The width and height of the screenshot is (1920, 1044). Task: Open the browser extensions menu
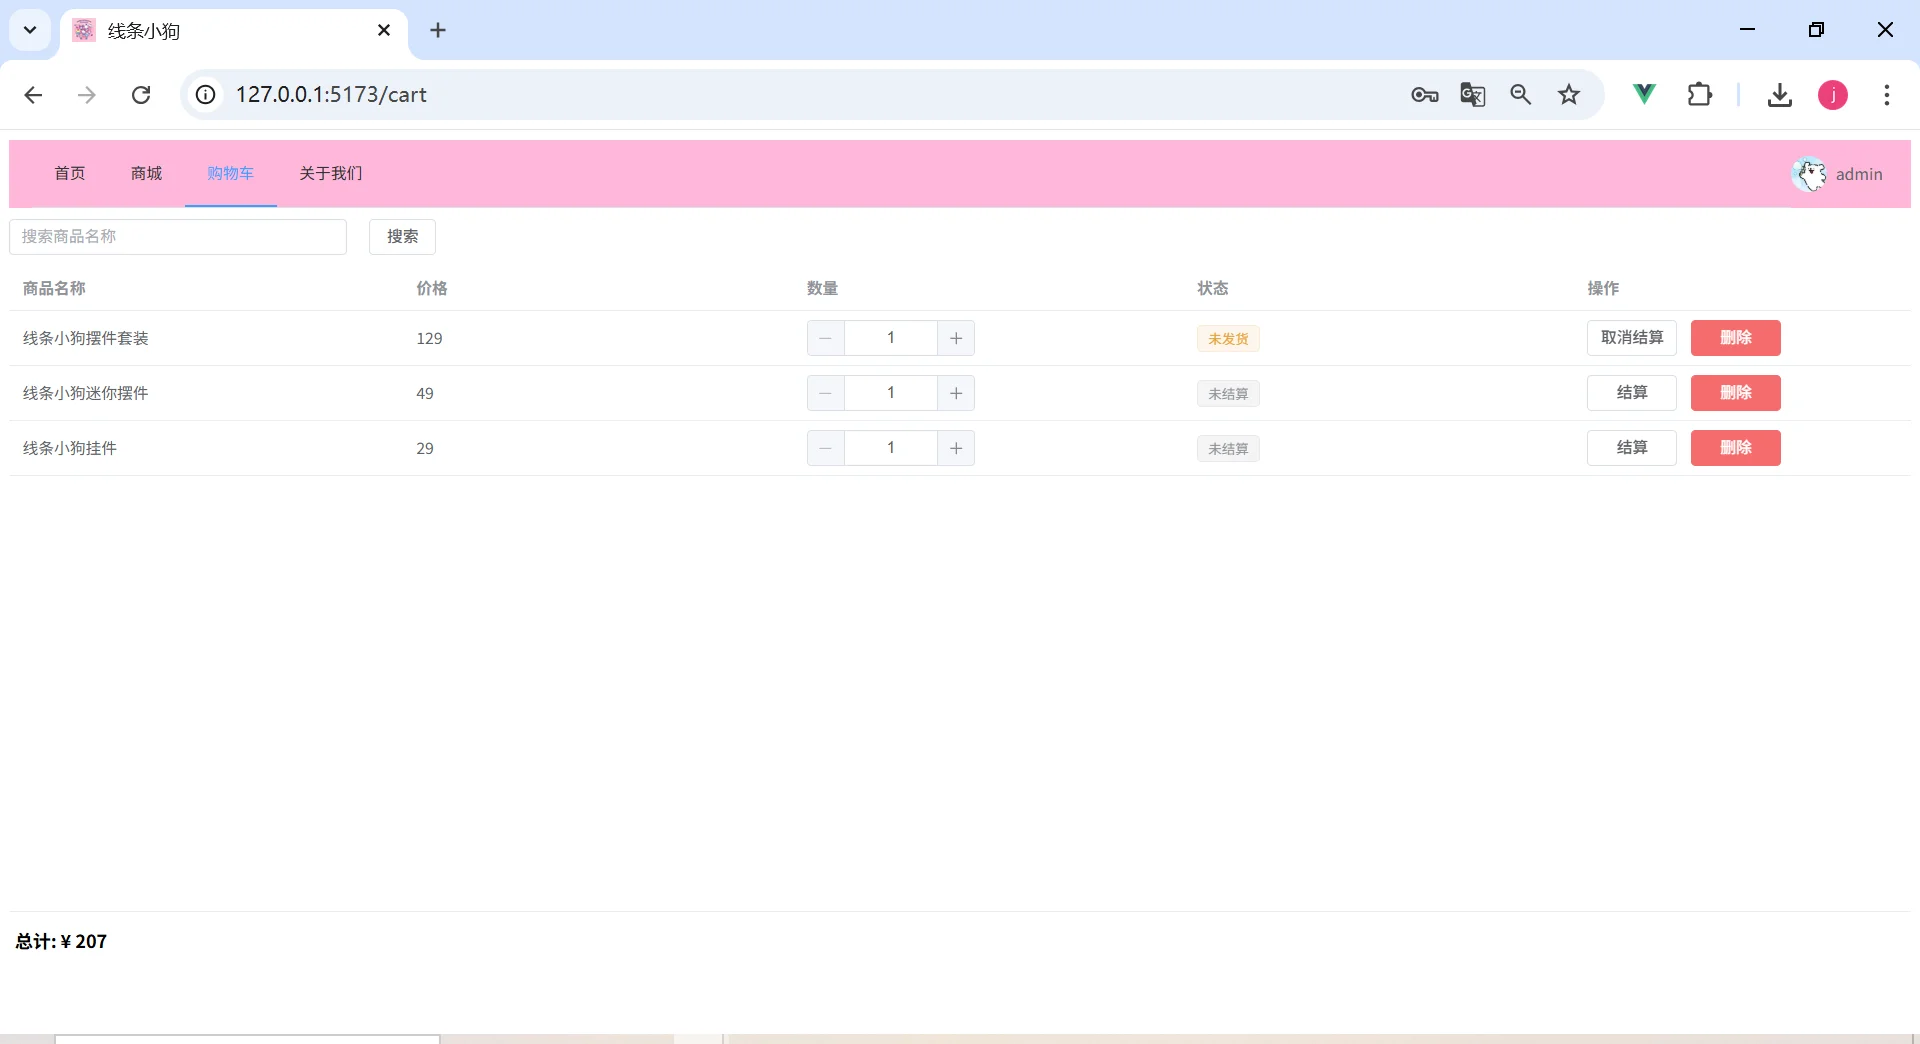[1700, 95]
